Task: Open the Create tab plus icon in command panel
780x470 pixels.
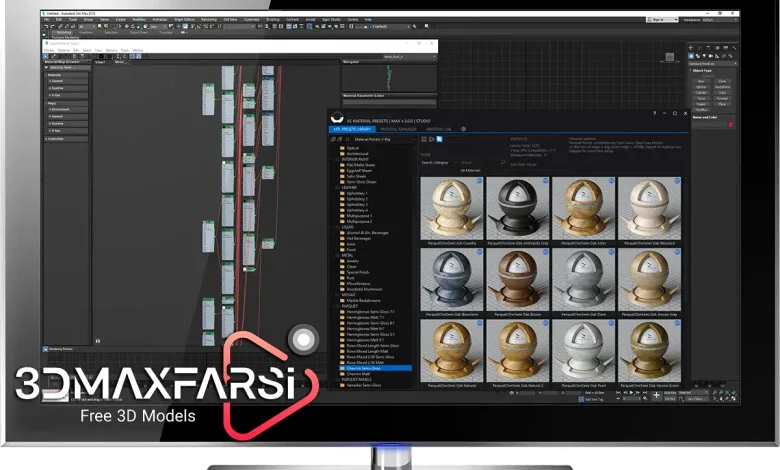Action: 691,48
